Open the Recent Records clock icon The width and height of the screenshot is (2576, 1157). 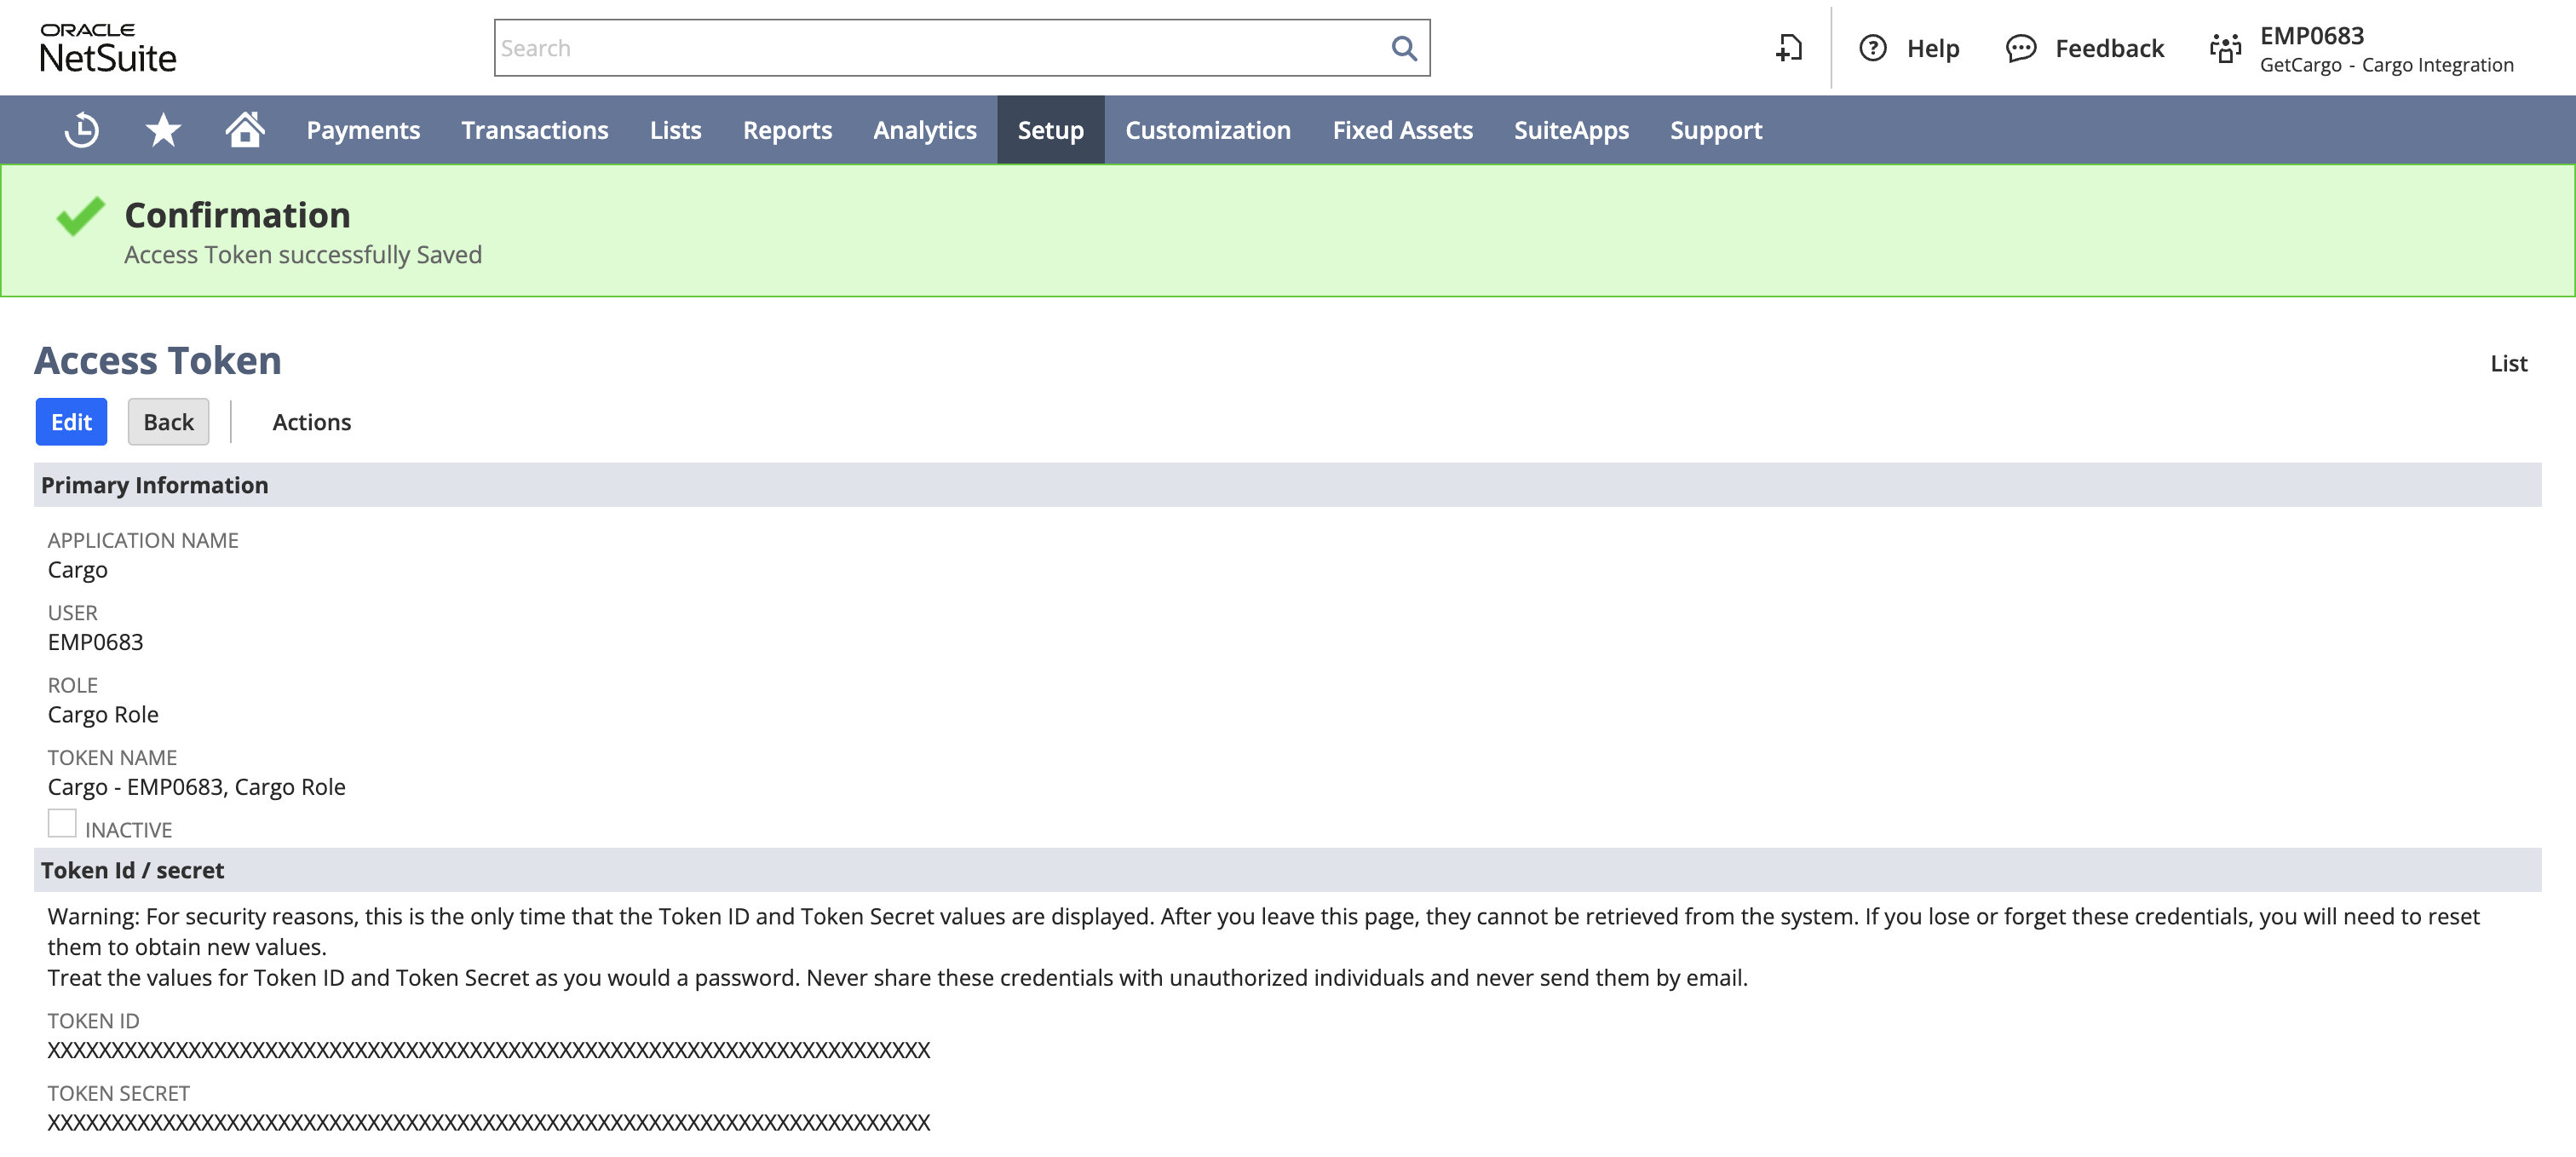(x=81, y=130)
